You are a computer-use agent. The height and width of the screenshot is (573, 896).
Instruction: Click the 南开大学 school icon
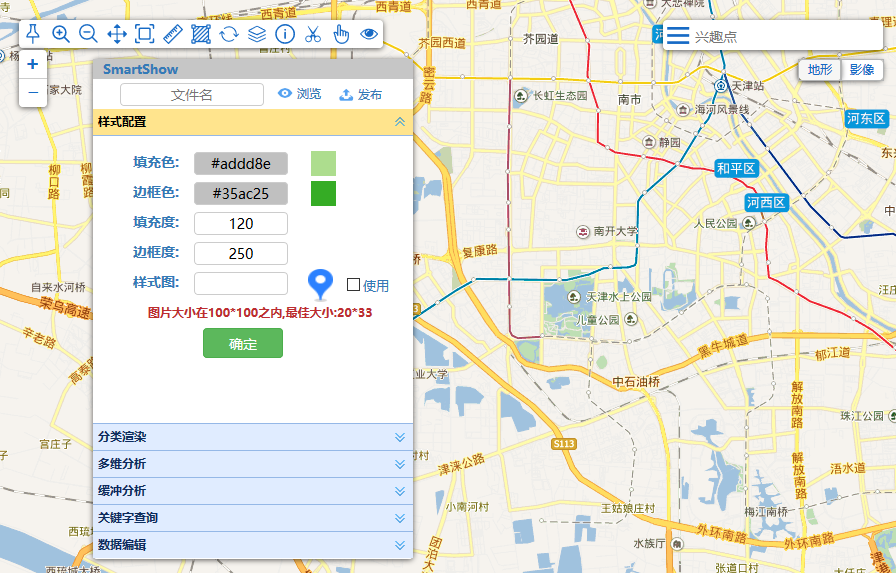pos(582,231)
